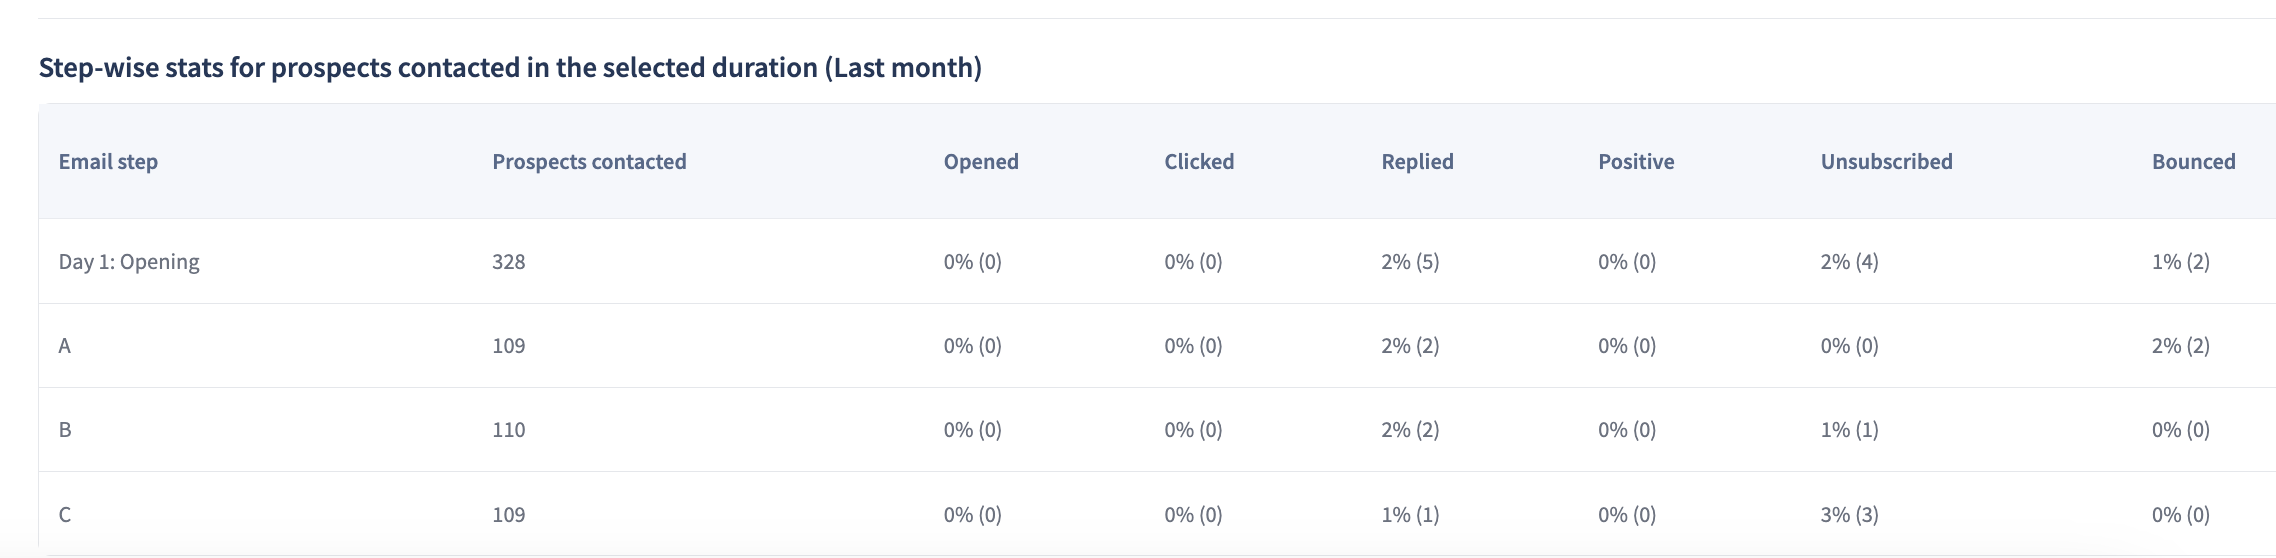Click the 328 prospects contacted value
Image resolution: width=2276 pixels, height=558 pixels.
coord(508,262)
